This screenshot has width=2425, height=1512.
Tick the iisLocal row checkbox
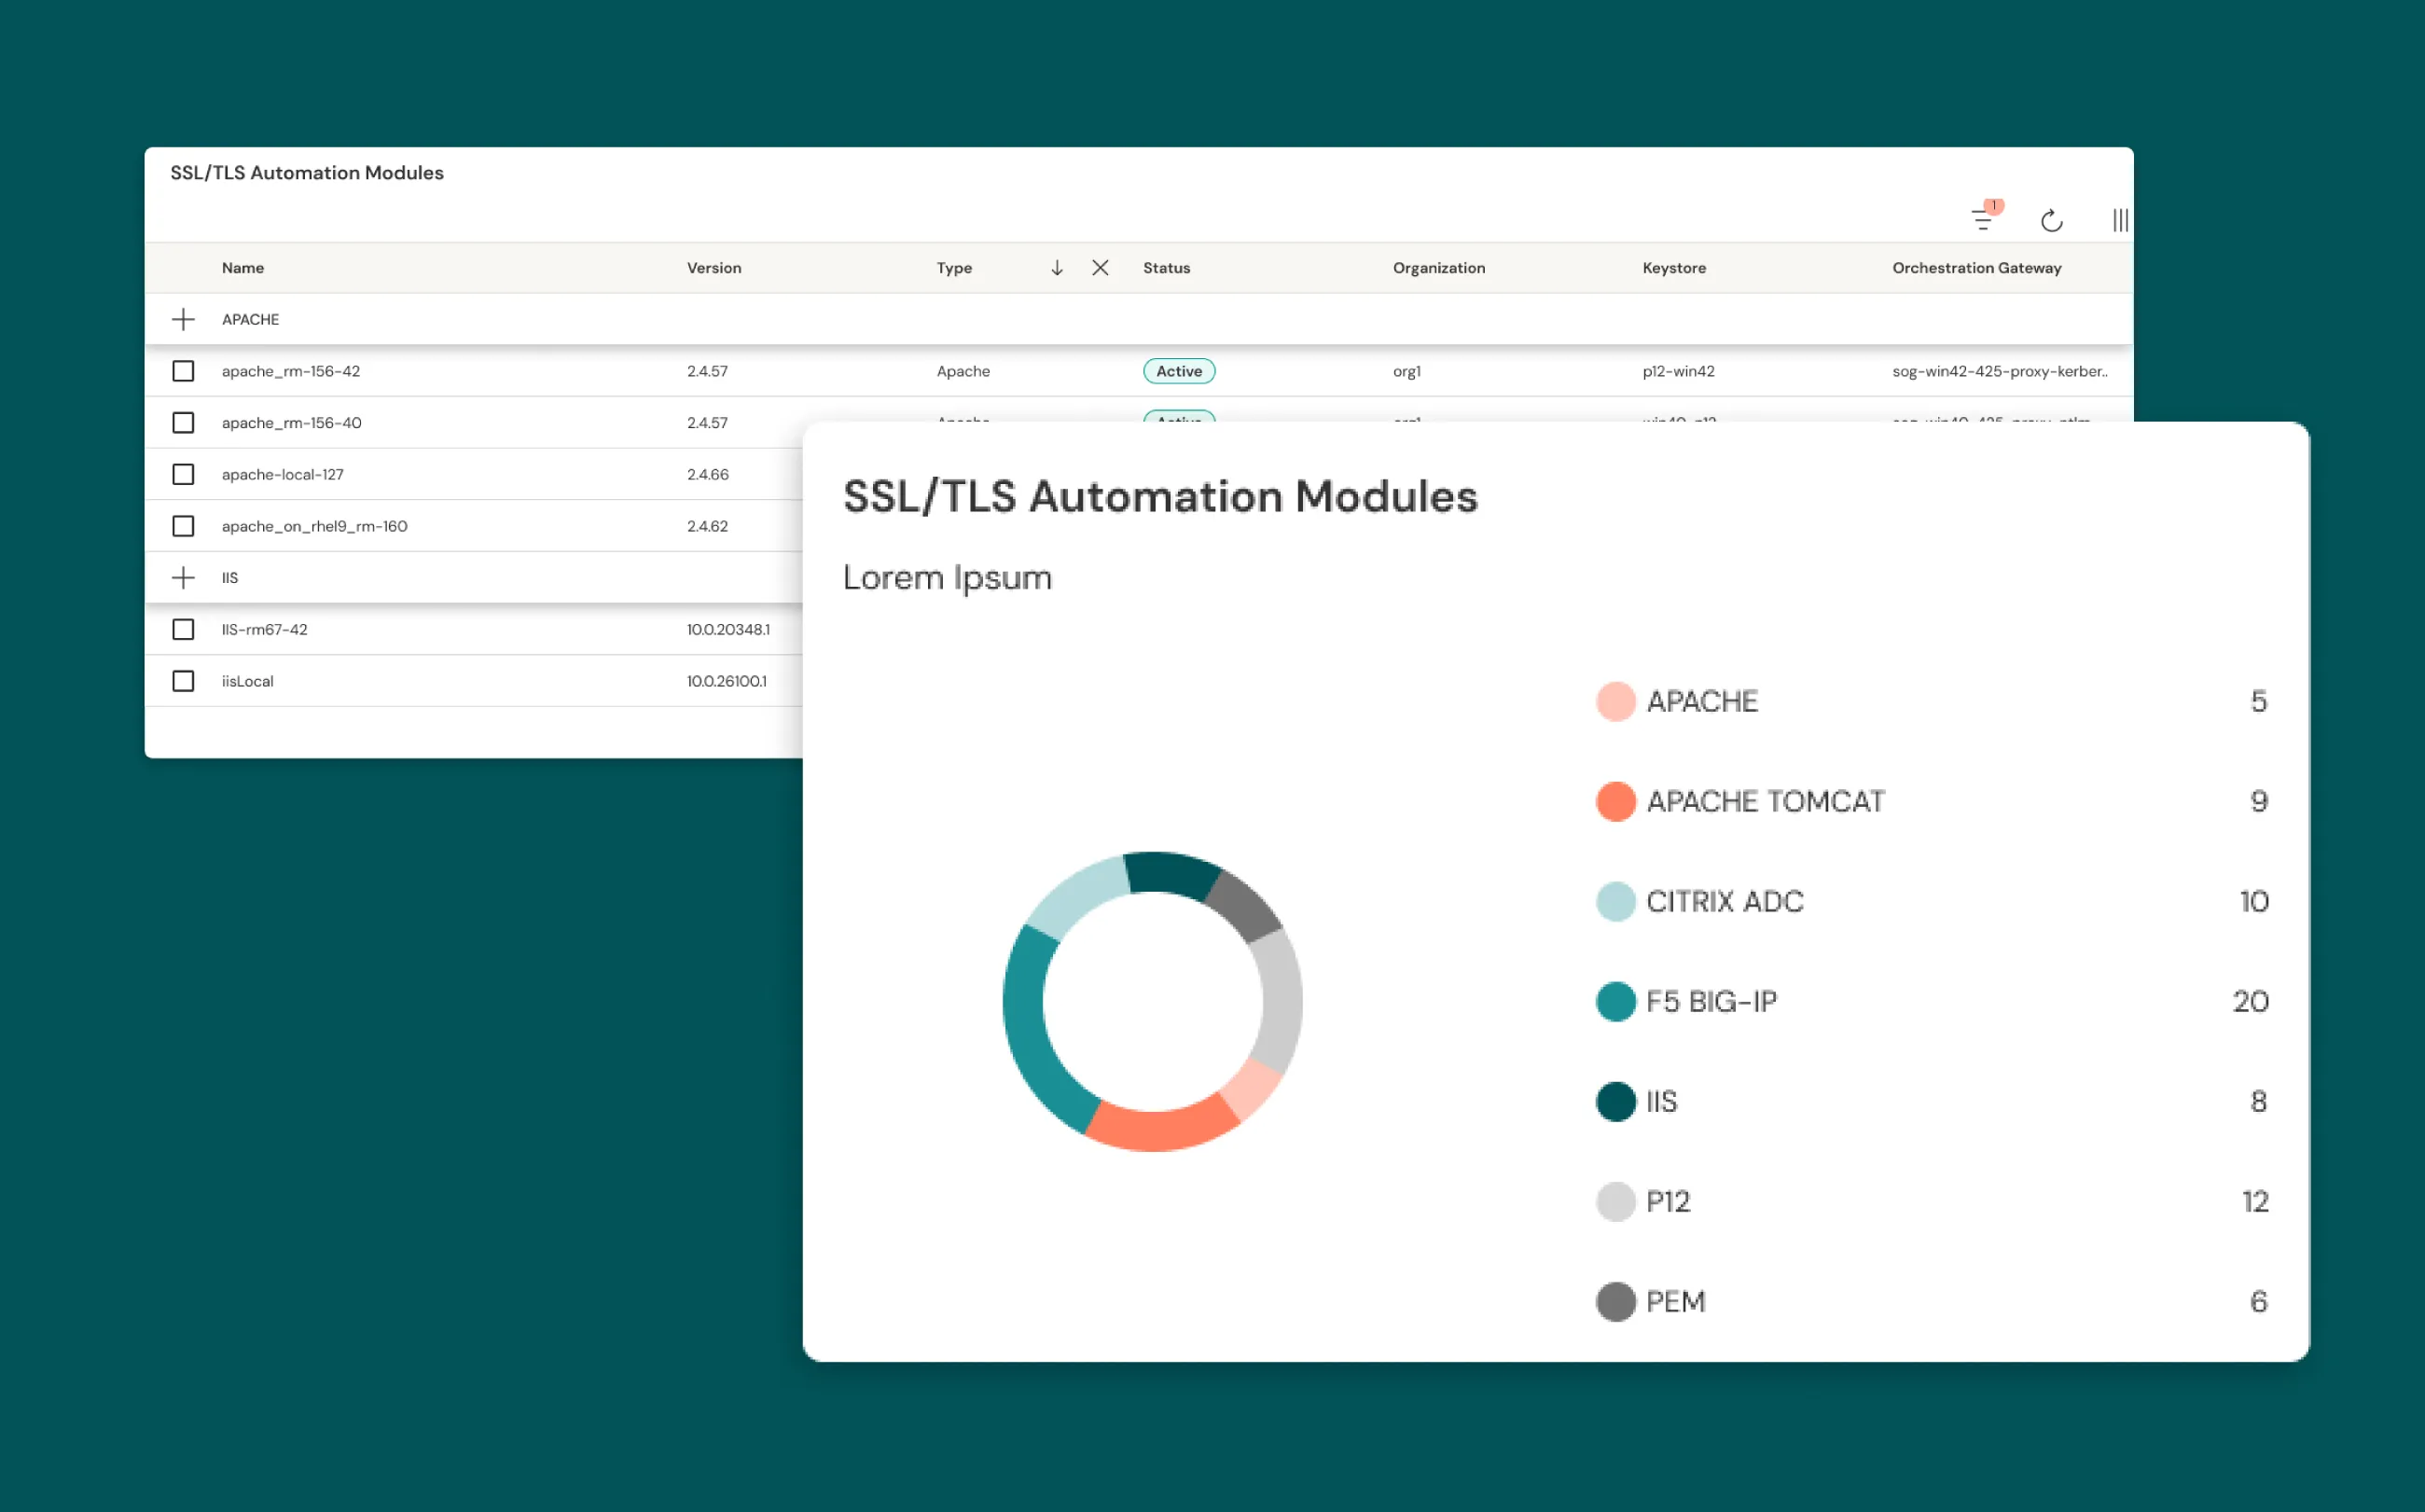coord(183,681)
